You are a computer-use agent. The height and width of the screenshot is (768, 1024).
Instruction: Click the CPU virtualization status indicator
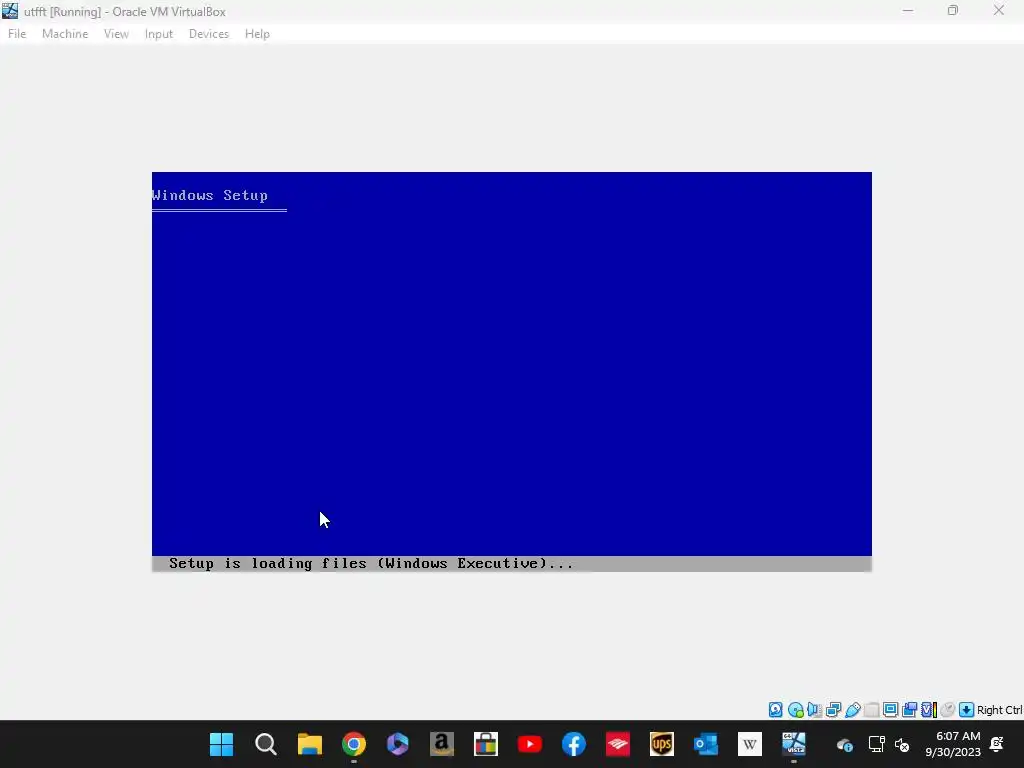pos(929,710)
